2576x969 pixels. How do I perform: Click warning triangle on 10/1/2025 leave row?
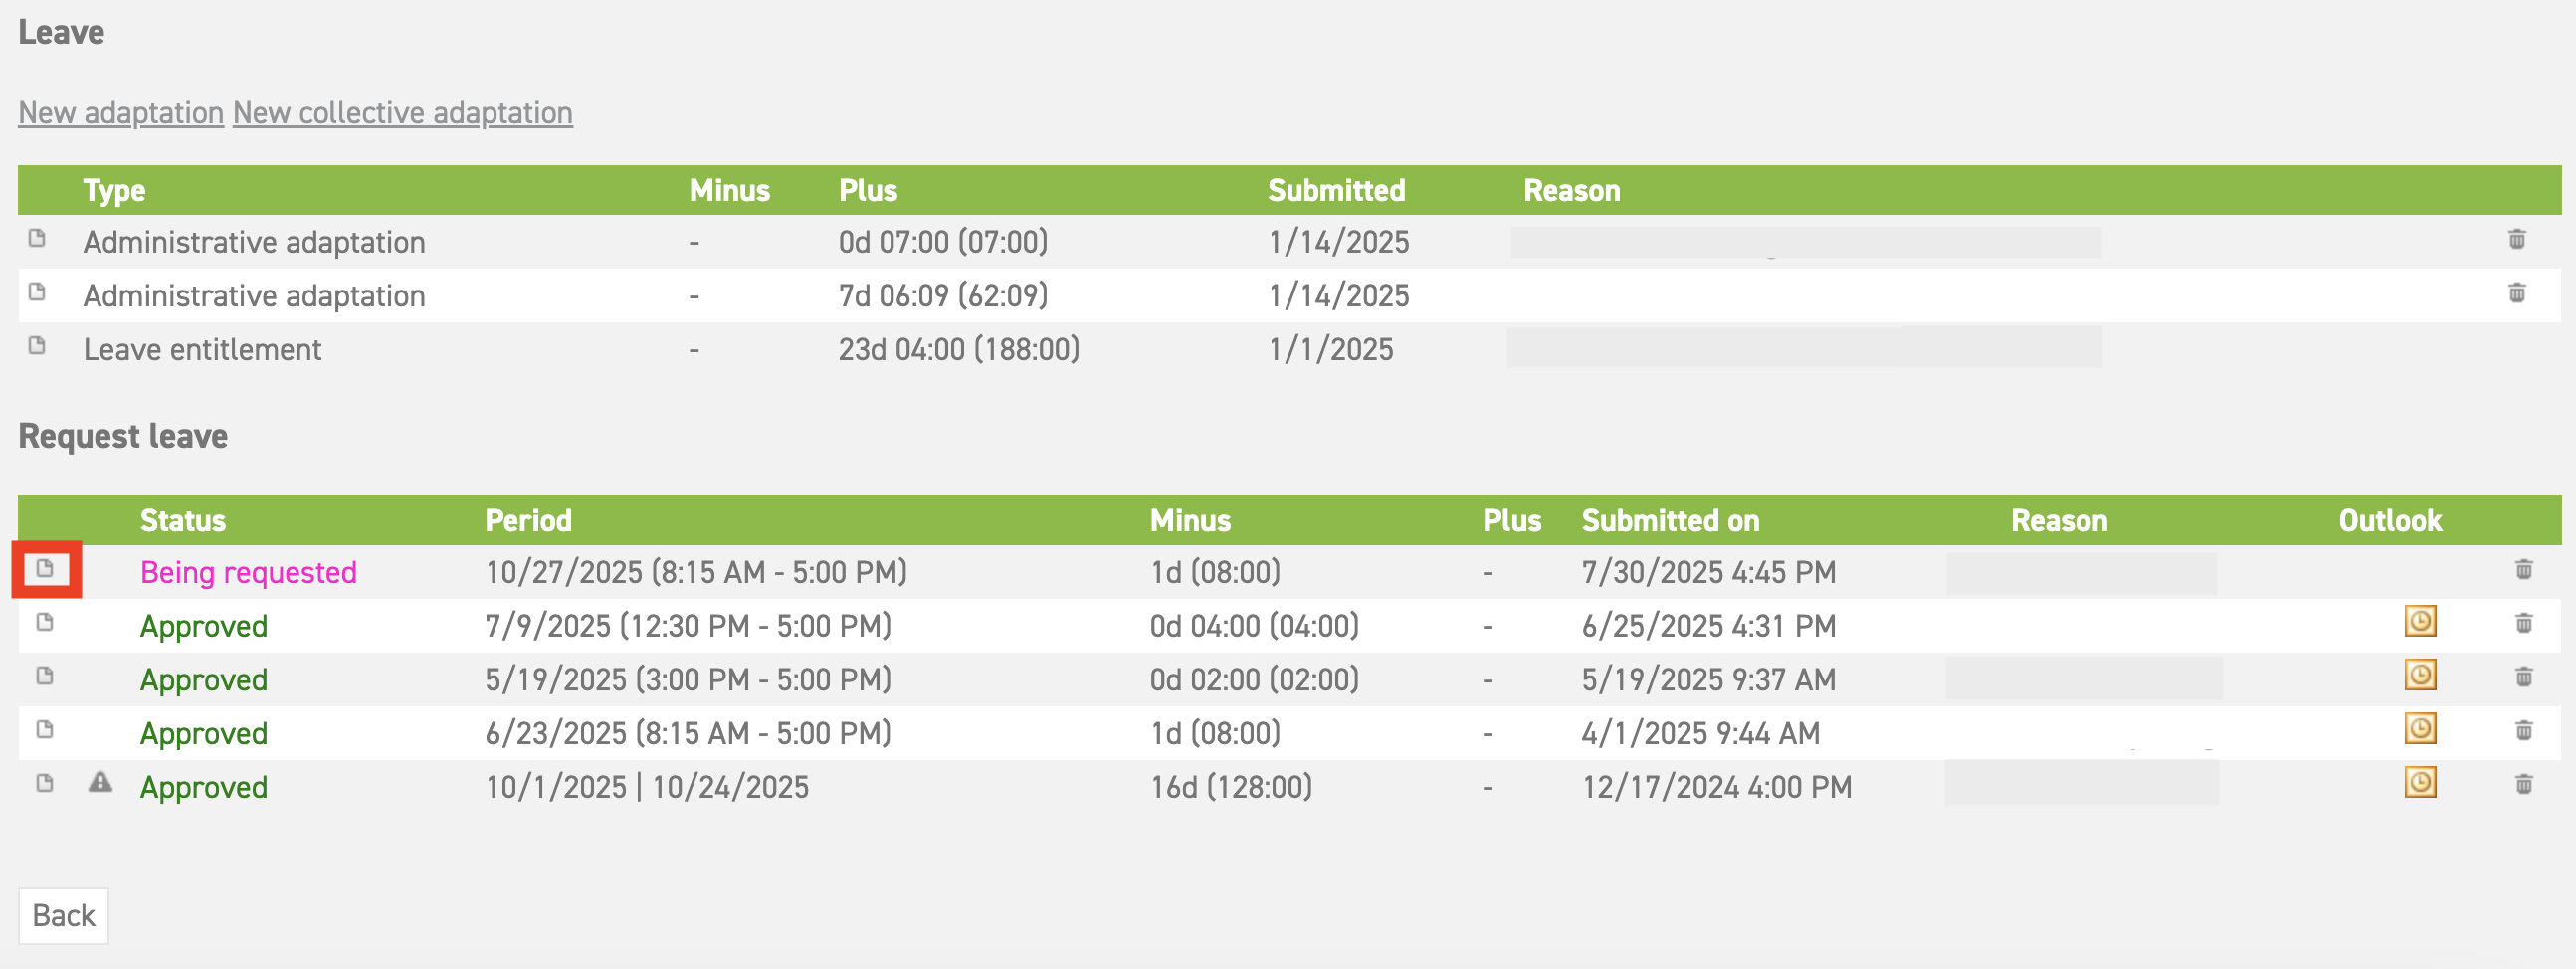[x=100, y=782]
